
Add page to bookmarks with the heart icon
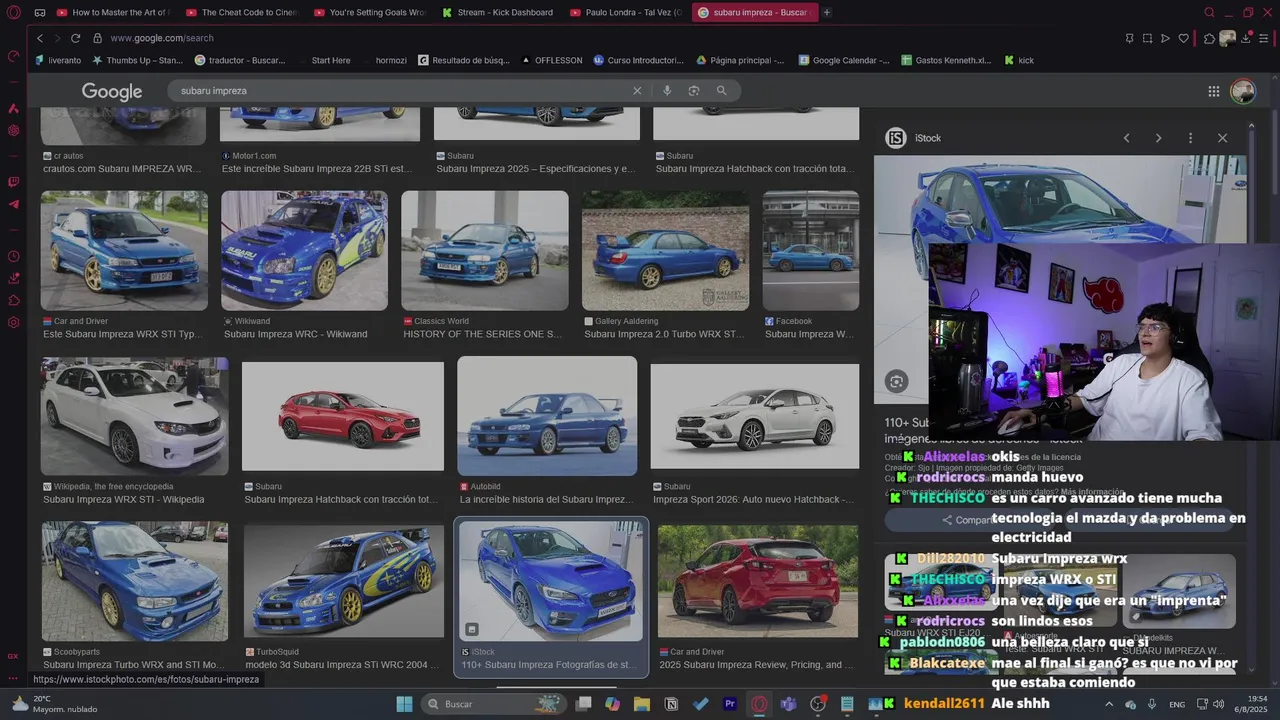pos(1184,38)
